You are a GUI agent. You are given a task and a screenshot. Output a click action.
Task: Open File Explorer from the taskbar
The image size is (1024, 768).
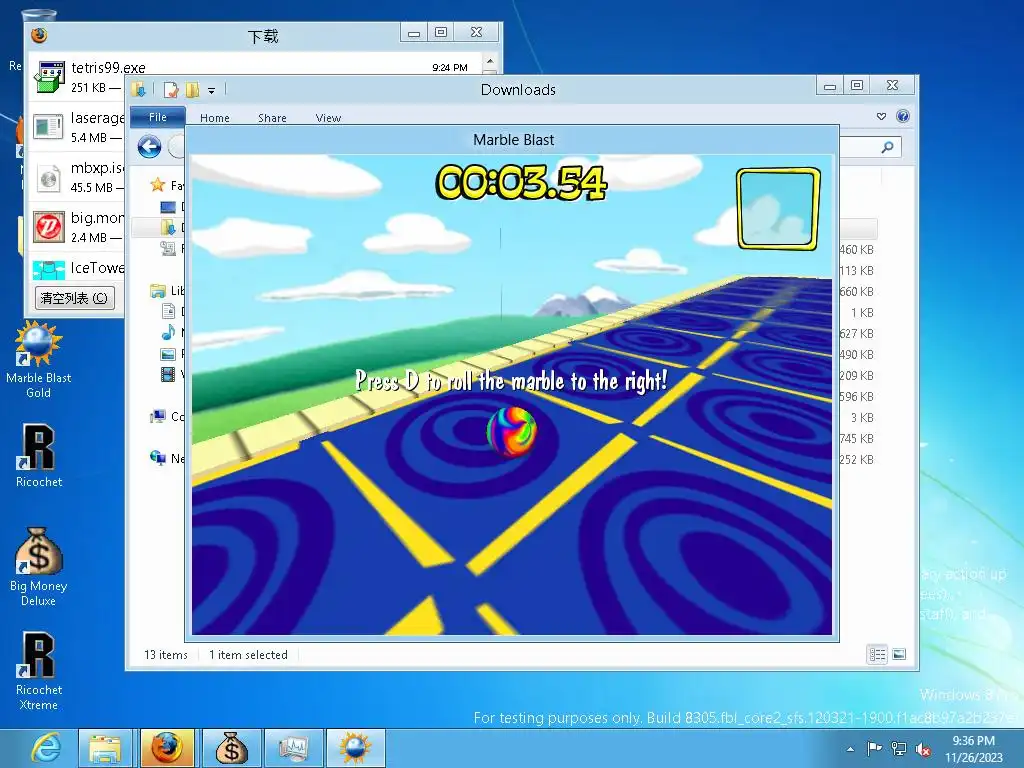point(105,748)
